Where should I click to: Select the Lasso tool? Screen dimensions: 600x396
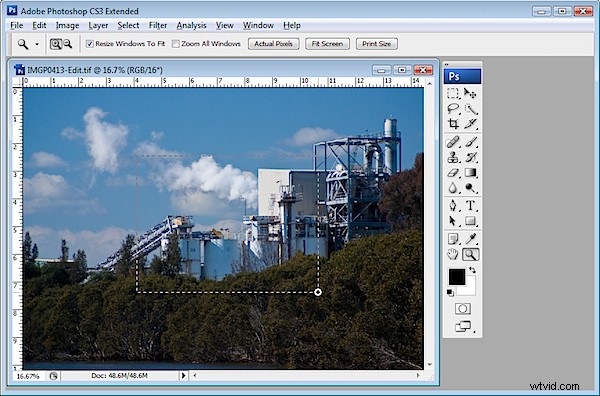point(453,109)
